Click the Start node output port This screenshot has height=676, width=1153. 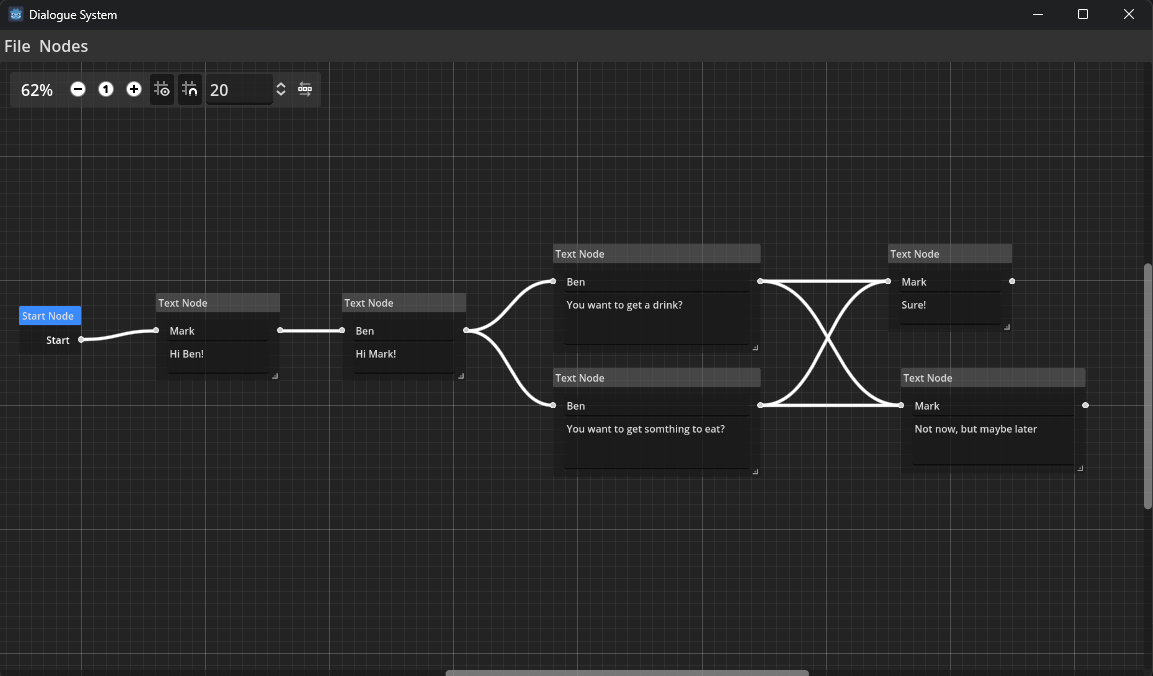[x=82, y=340]
